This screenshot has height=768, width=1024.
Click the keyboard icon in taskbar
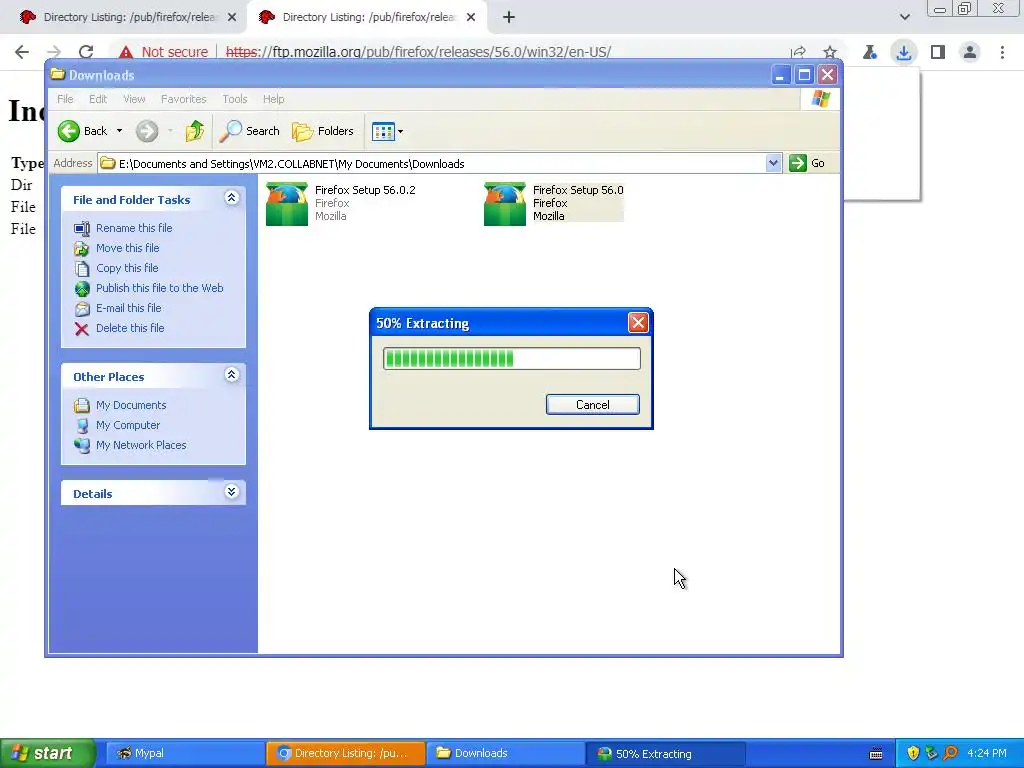click(876, 754)
